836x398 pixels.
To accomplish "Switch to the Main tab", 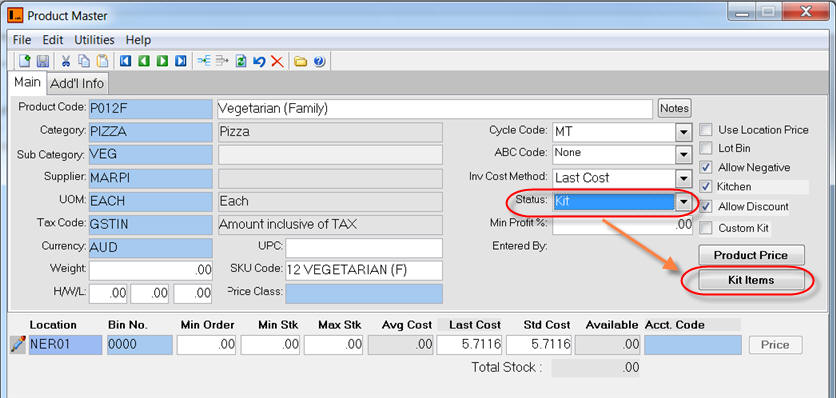I will (x=27, y=82).
